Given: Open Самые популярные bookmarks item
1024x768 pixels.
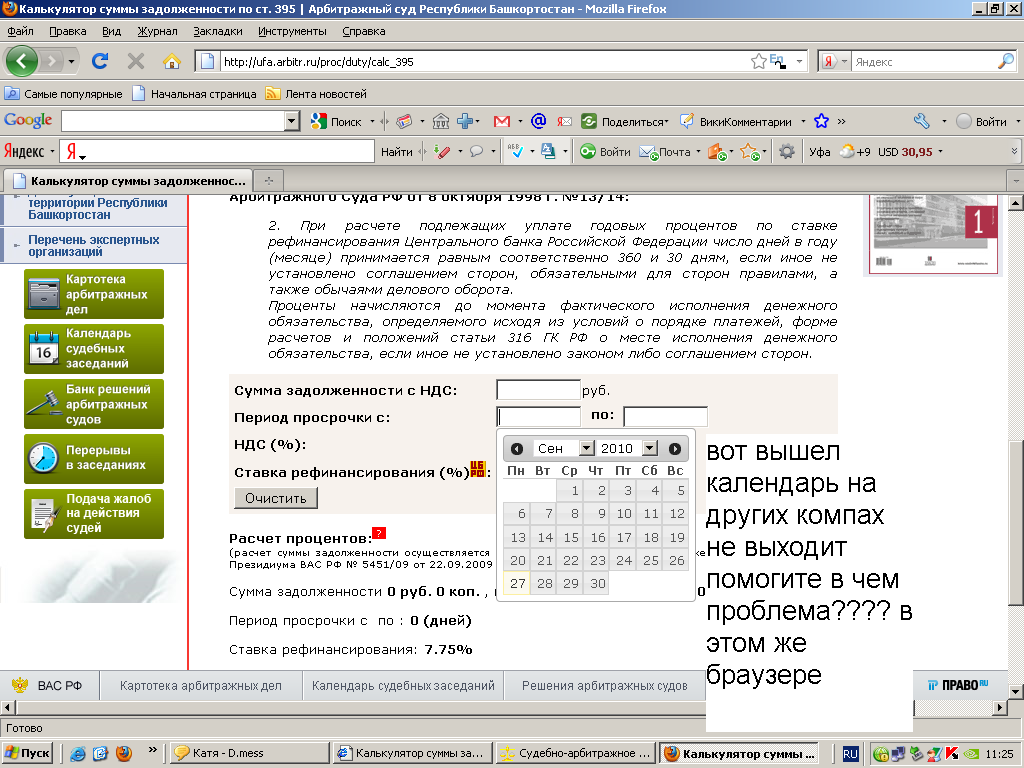Looking at the screenshot, I should (x=63, y=93).
